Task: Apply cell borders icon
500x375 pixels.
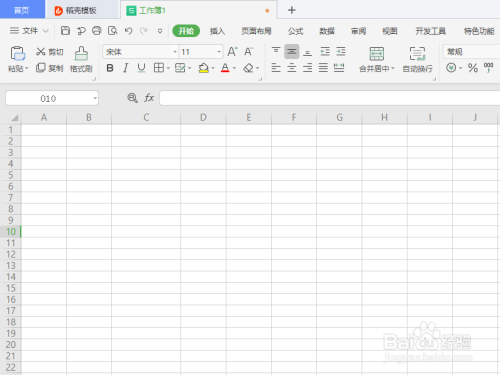Action: pos(159,68)
